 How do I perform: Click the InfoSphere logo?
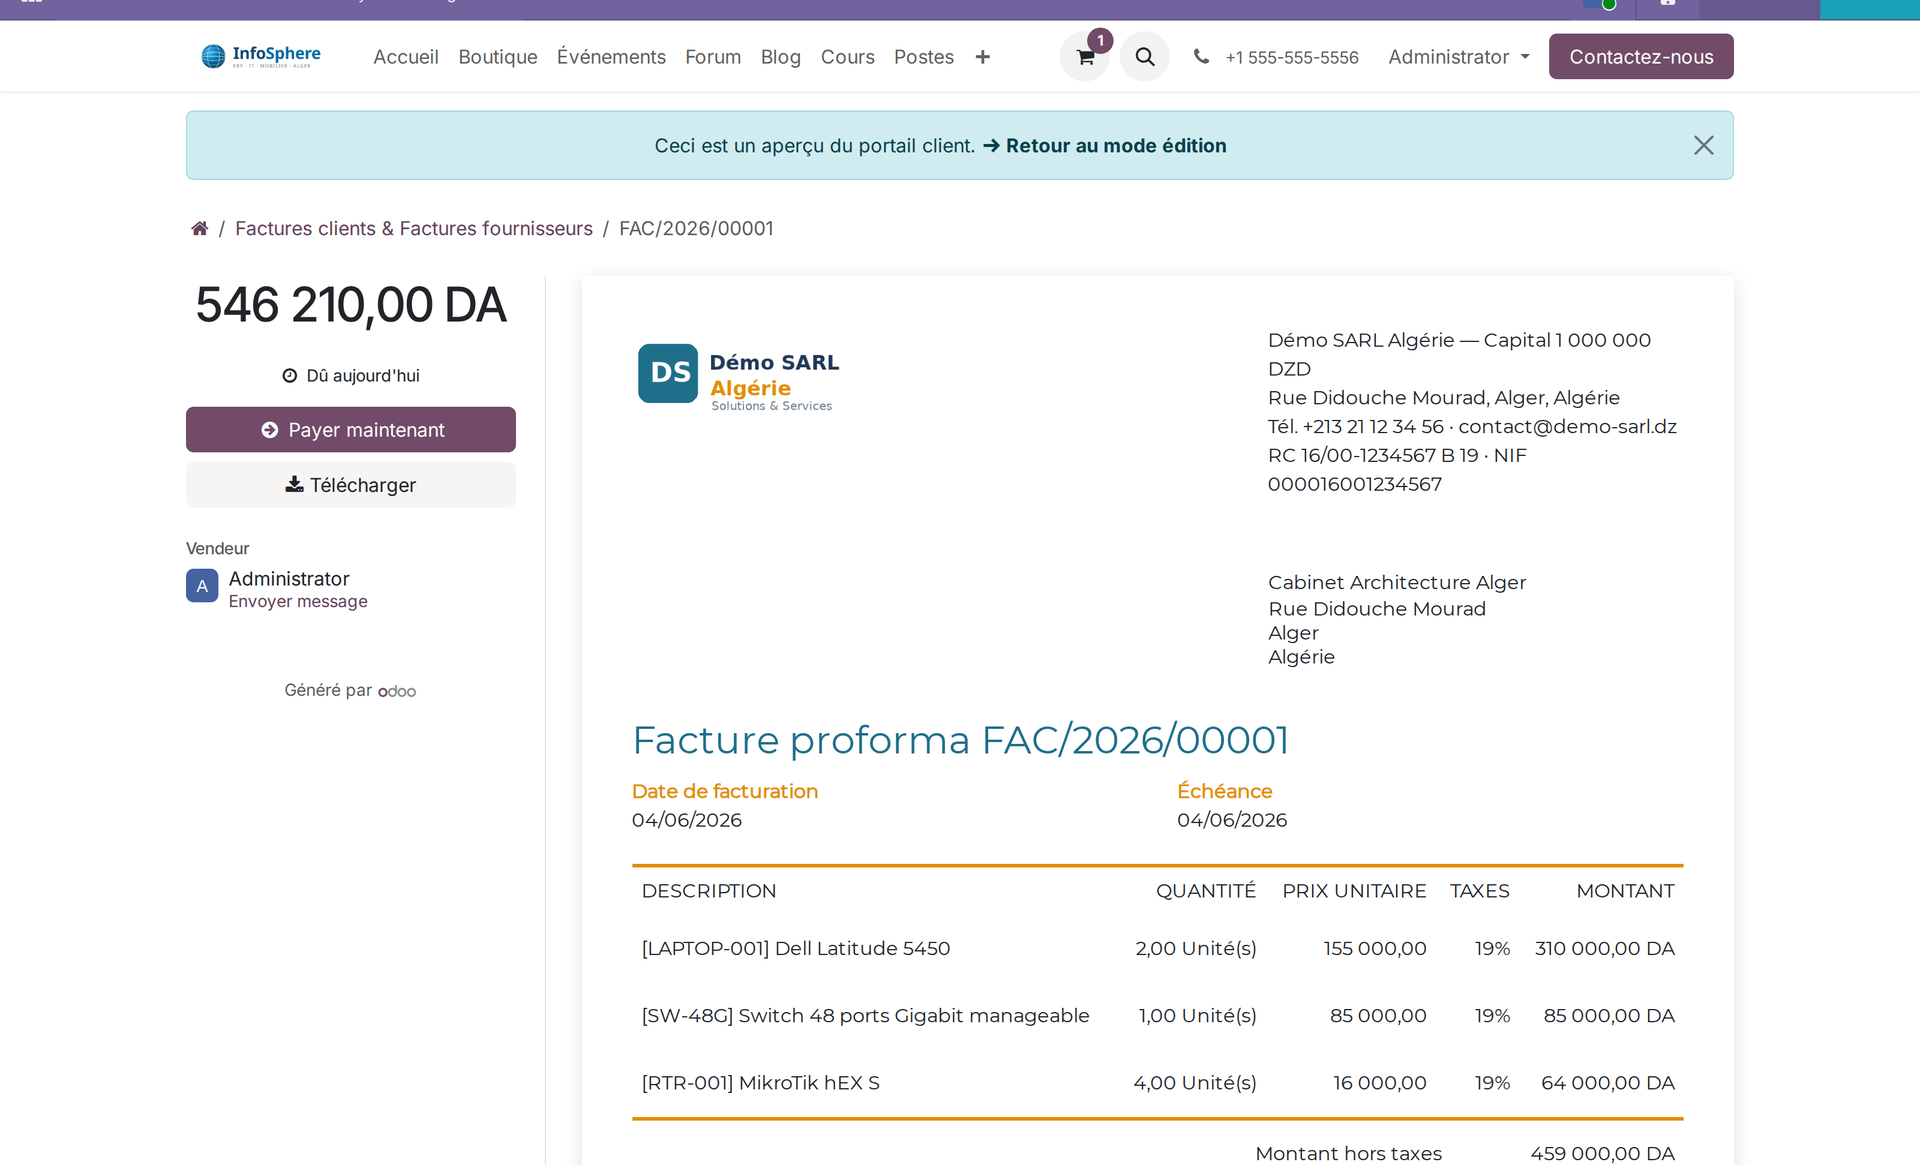261,56
